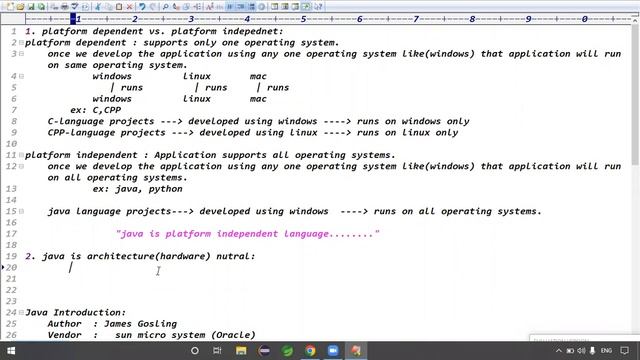Viewport: 640px width, 360px height.
Task: Click the ENG language indicator
Action: 606,351
